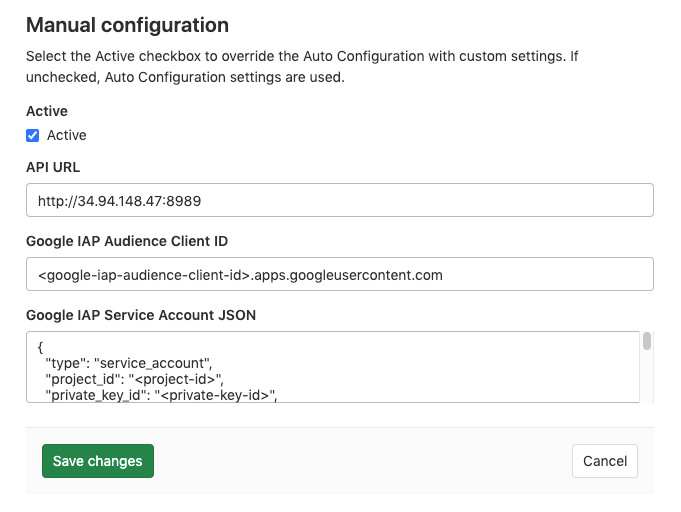
Task: Uncheck the Active checkbox
Action: coord(33,136)
